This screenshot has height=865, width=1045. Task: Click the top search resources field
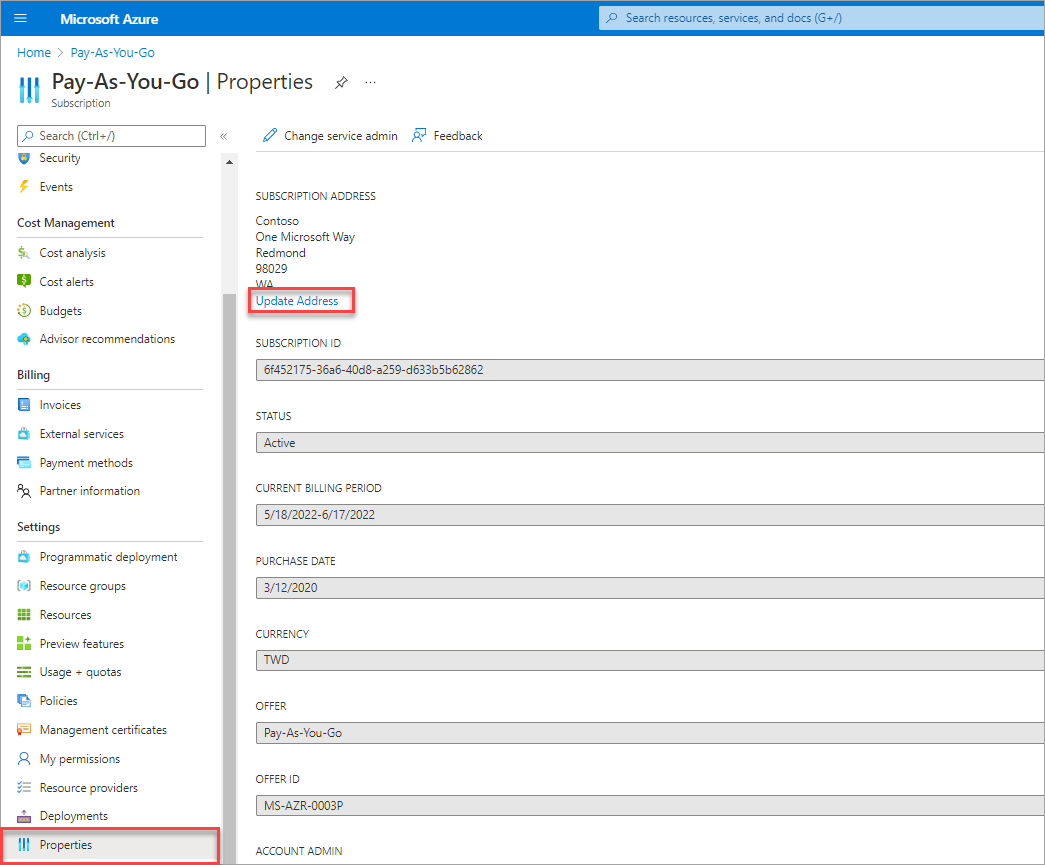(x=820, y=18)
